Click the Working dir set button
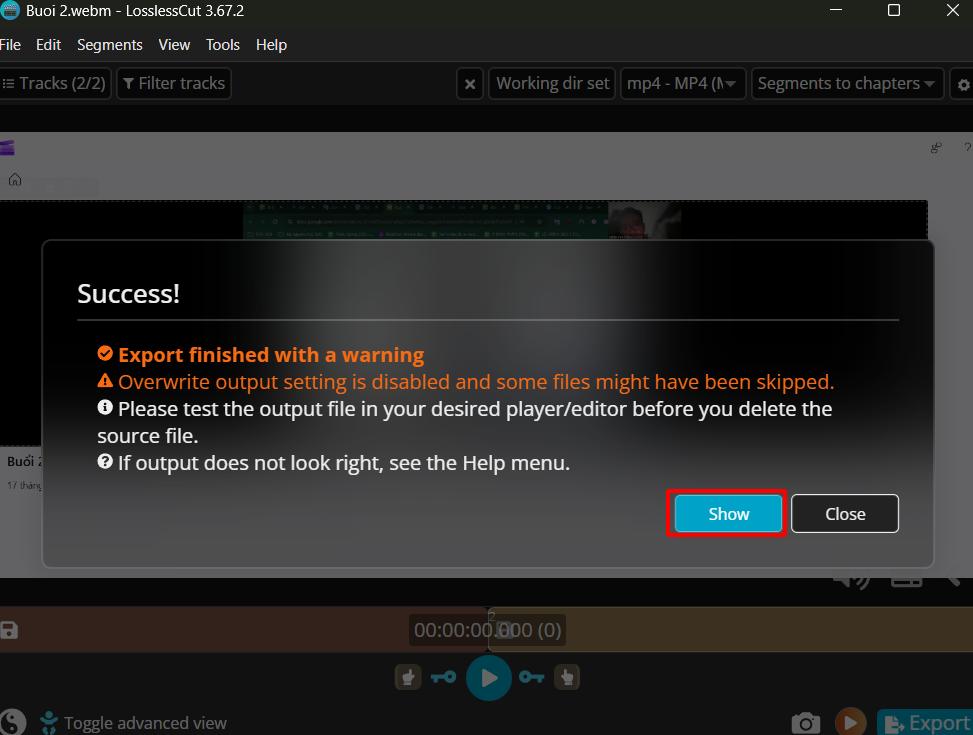Viewport: 973px width, 735px height. [x=552, y=83]
